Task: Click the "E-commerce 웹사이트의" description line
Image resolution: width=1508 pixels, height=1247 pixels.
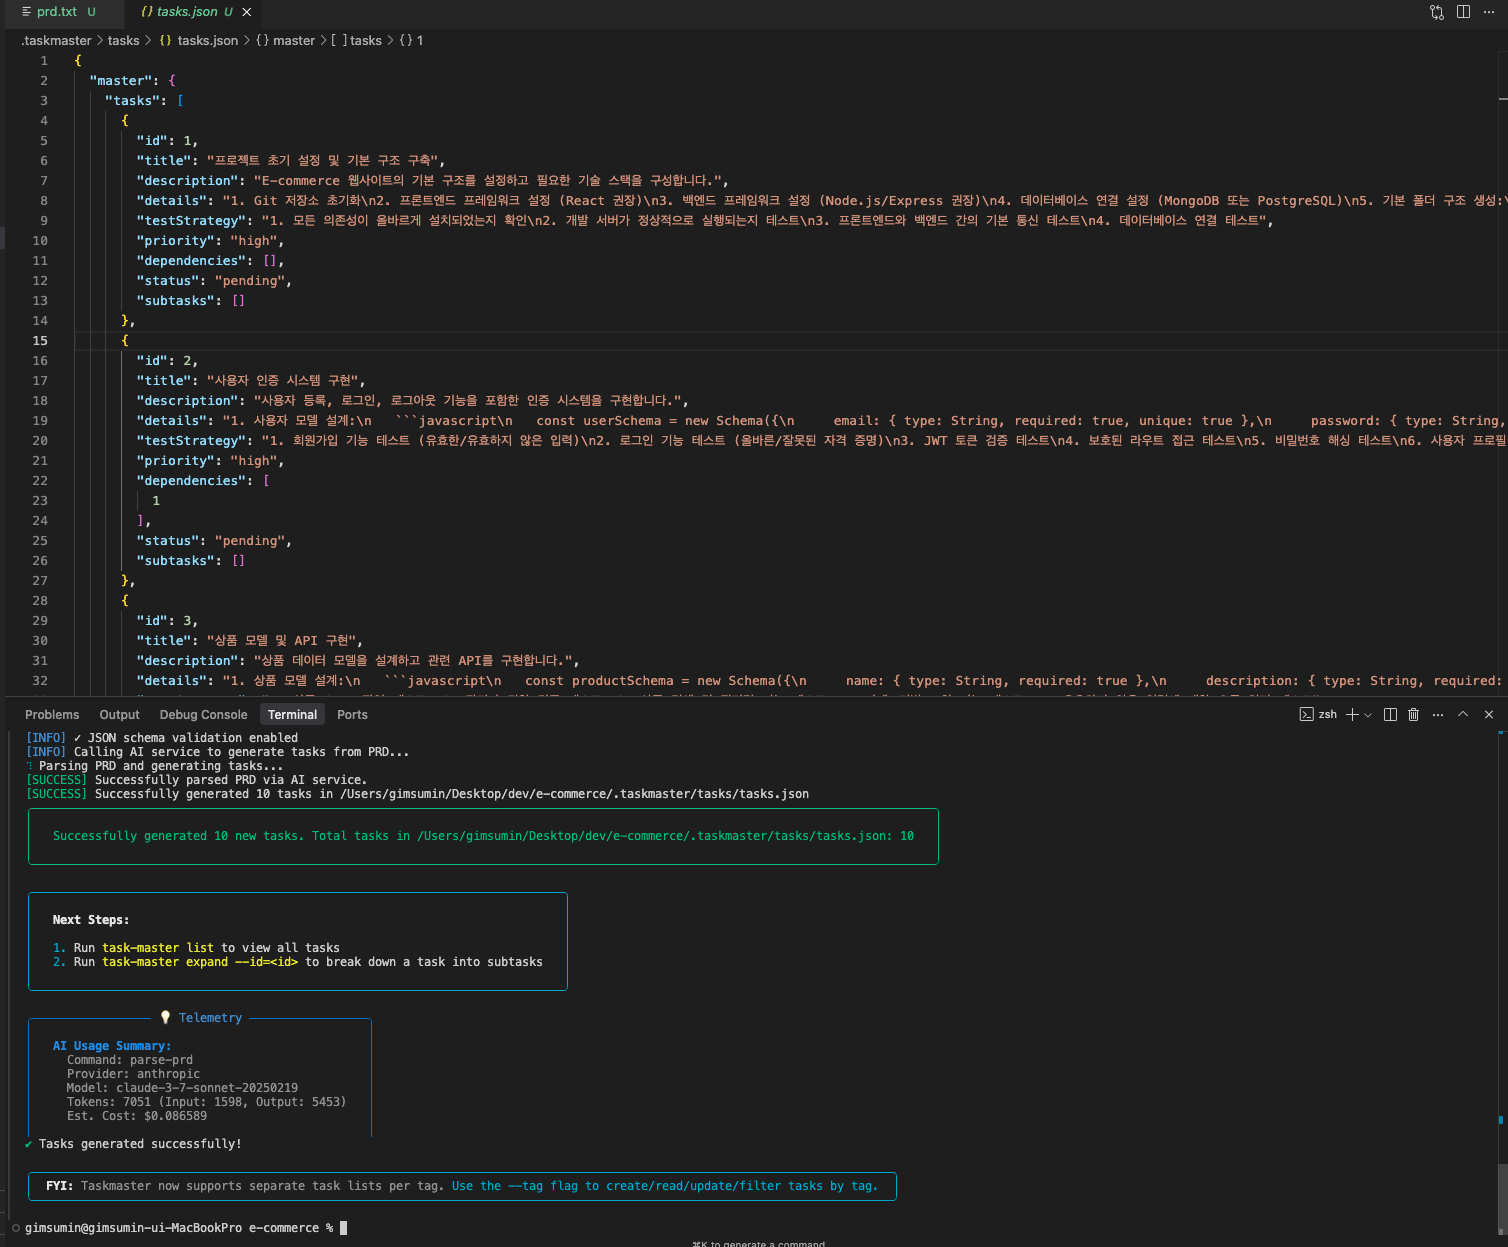Action: [432, 180]
